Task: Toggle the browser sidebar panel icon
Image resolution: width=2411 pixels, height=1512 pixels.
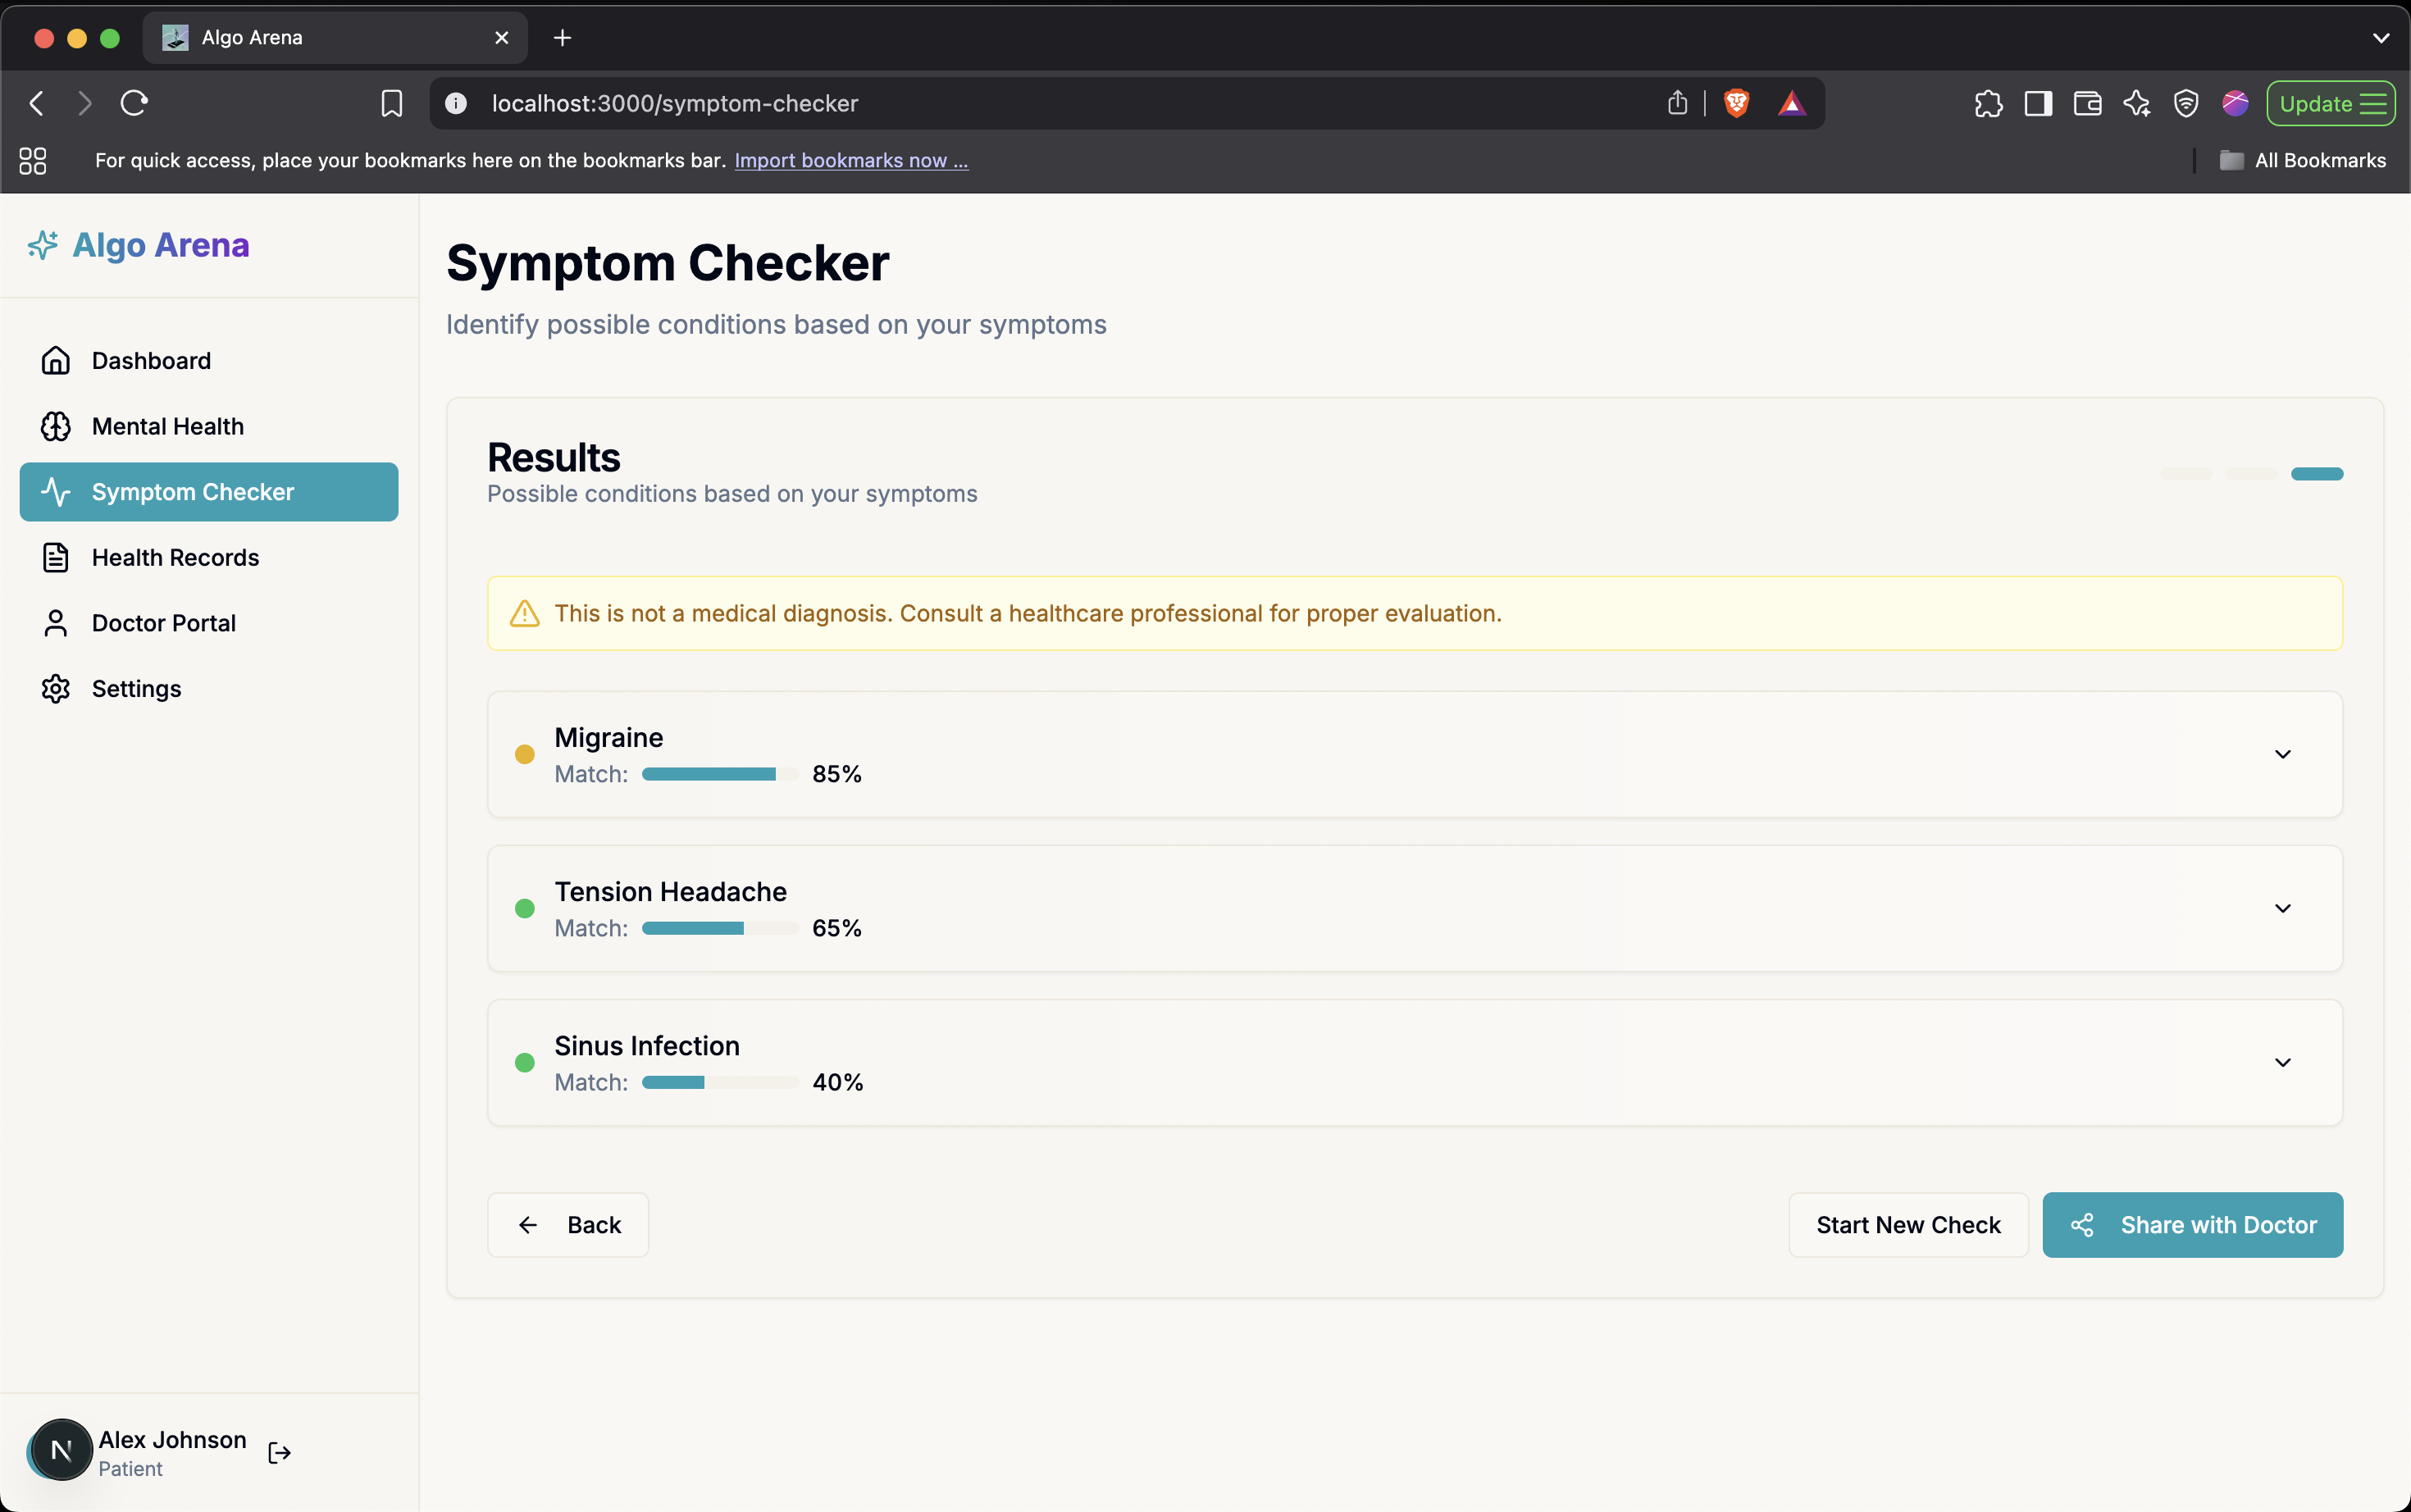Action: point(2037,103)
